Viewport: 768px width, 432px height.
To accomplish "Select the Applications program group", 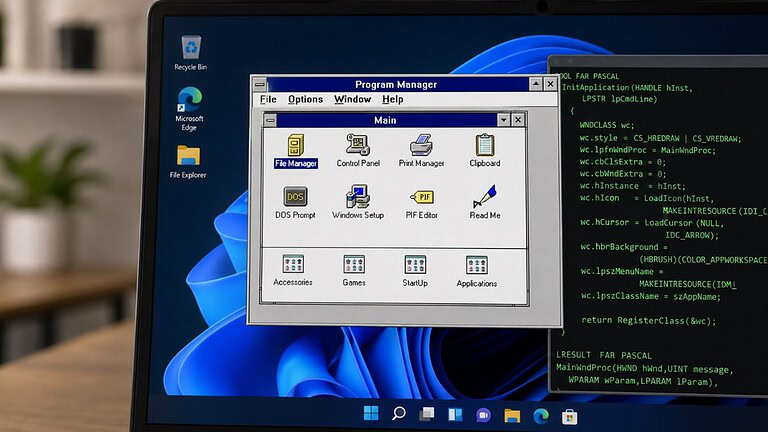I will click(x=477, y=272).
